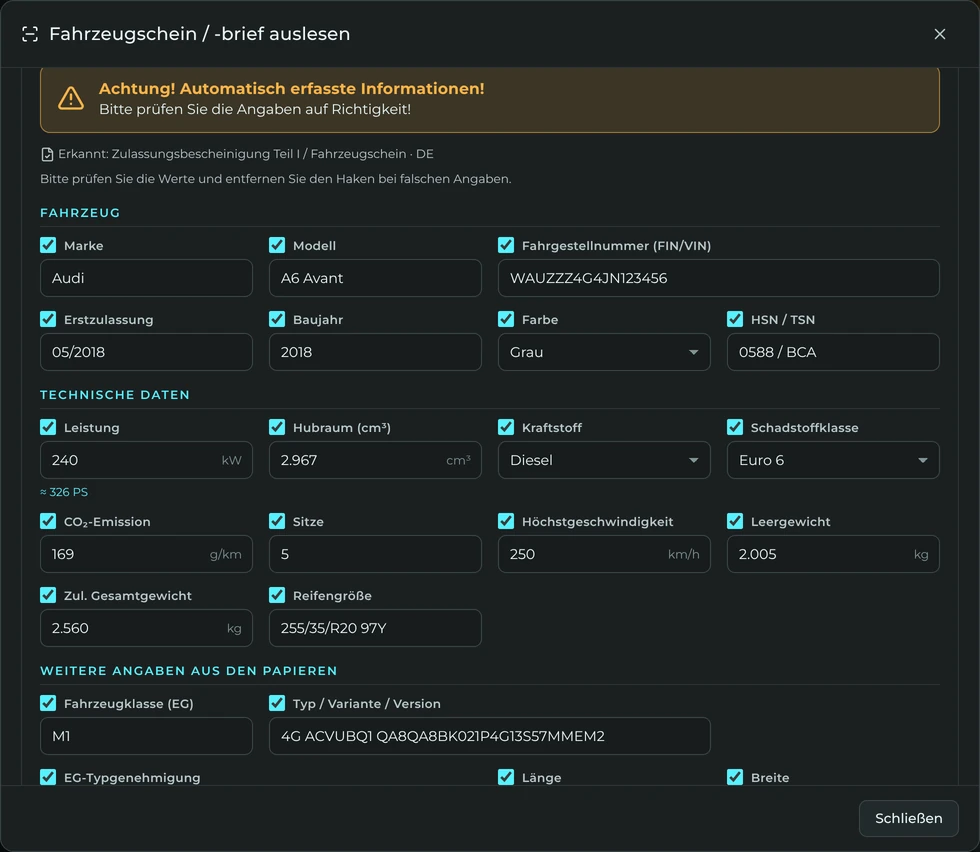Uncheck the Fahrzeugklasse (EG) checkbox

click(x=48, y=703)
